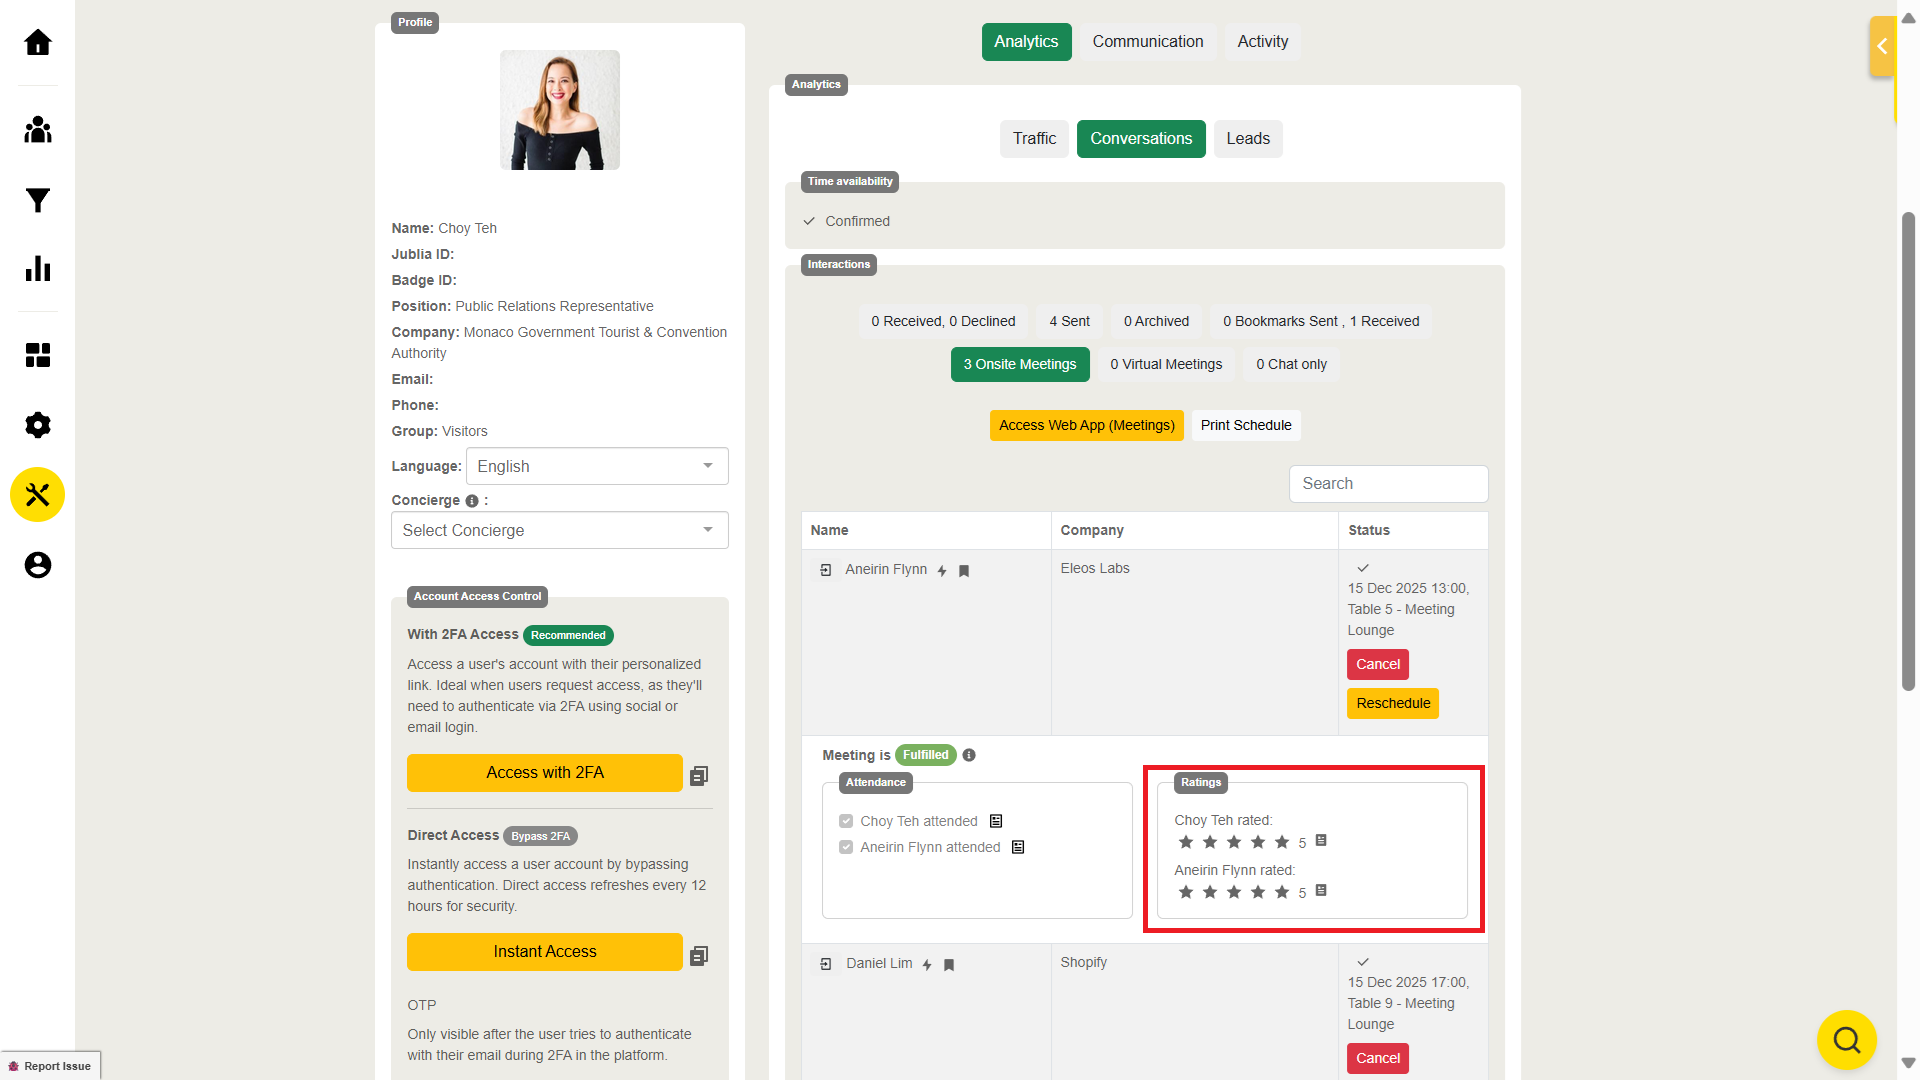Image resolution: width=1920 pixels, height=1080 pixels.
Task: Click the fifth star in Choy Teh rating
Action: [x=1282, y=842]
